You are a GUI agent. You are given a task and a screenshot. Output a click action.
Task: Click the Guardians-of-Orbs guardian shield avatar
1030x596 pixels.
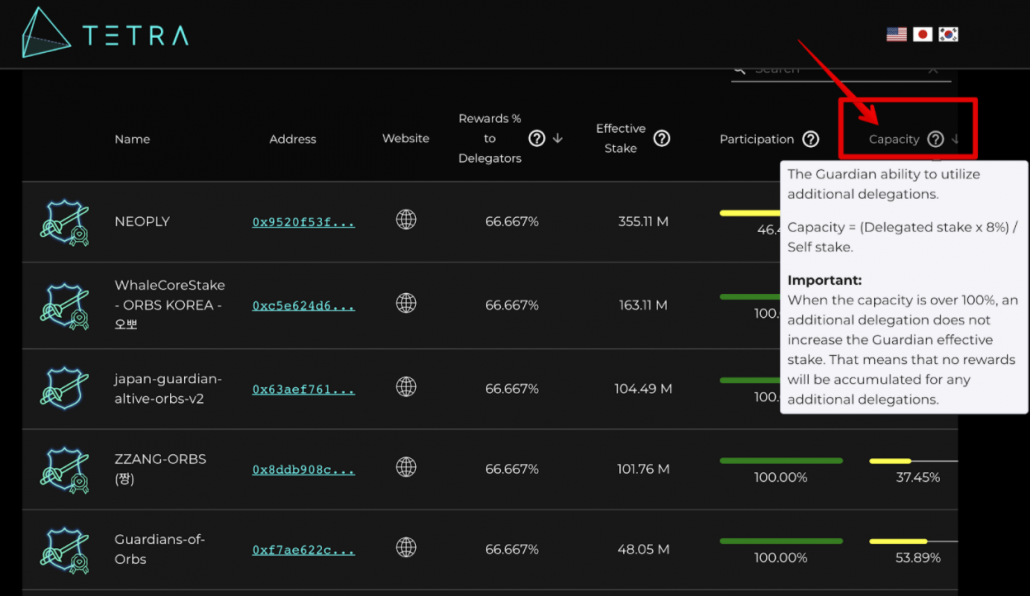(64, 550)
